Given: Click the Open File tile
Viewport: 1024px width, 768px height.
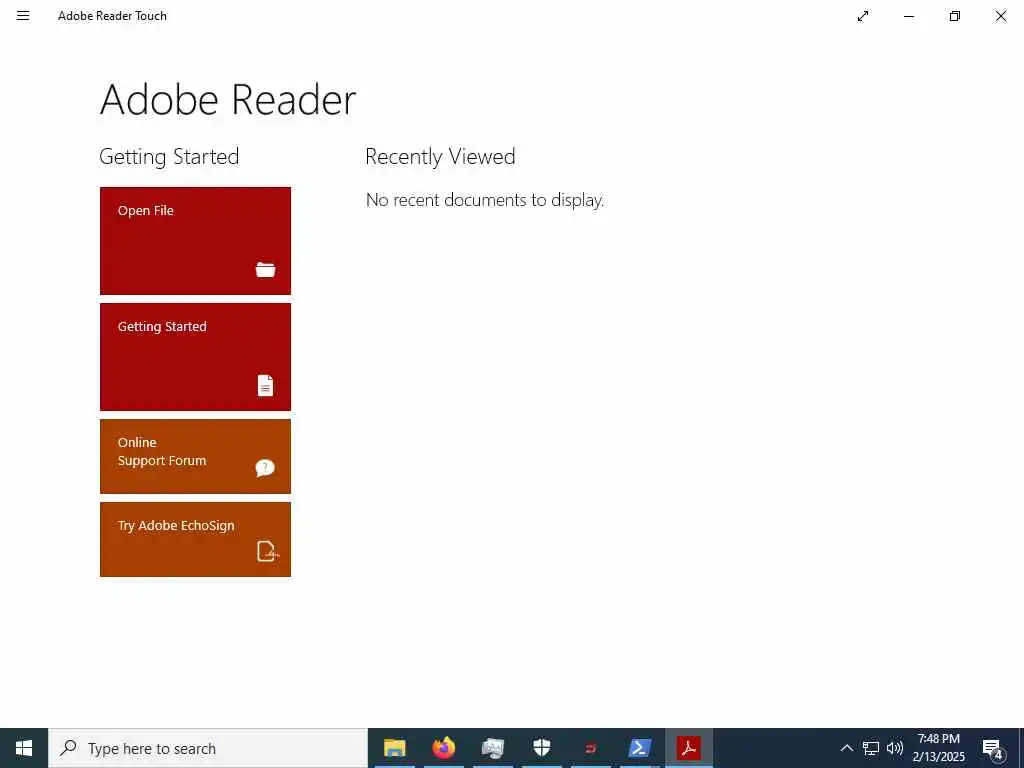Looking at the screenshot, I should (x=195, y=241).
